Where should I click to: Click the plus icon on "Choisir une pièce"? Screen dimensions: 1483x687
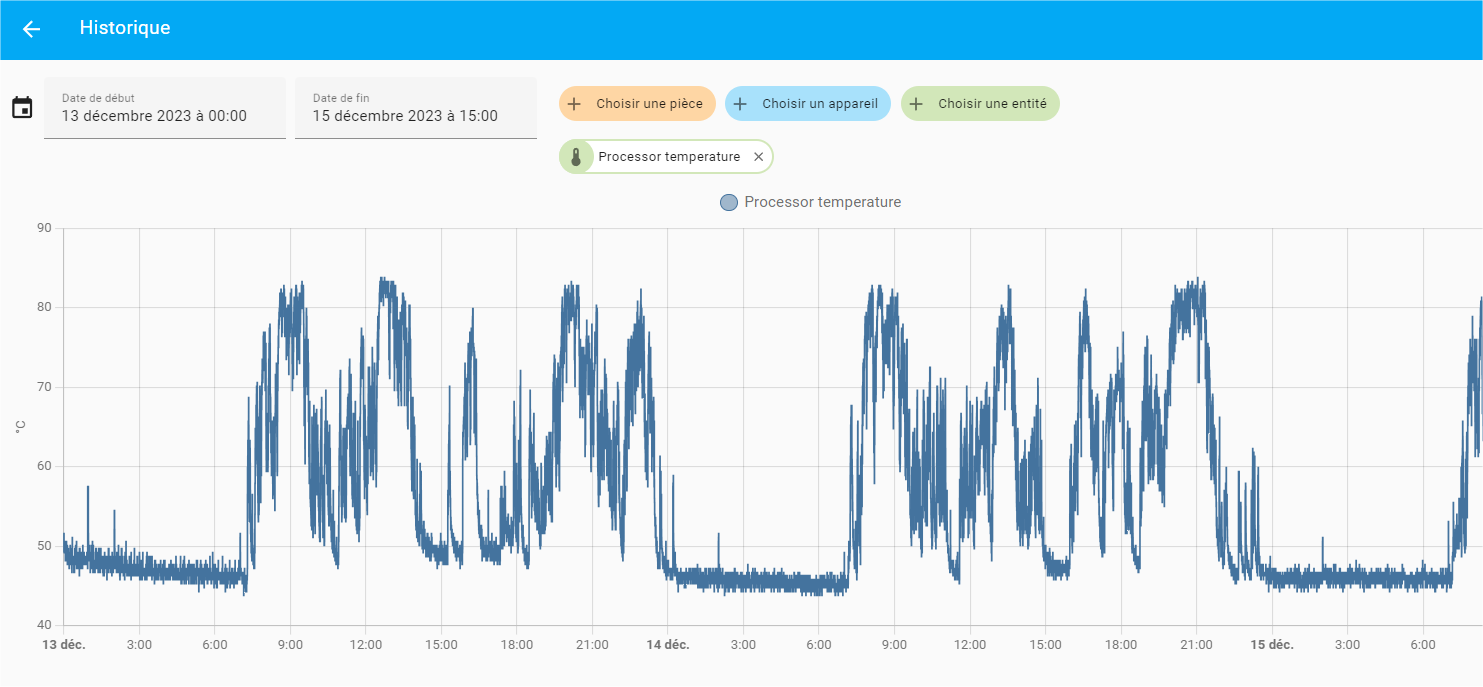point(574,103)
